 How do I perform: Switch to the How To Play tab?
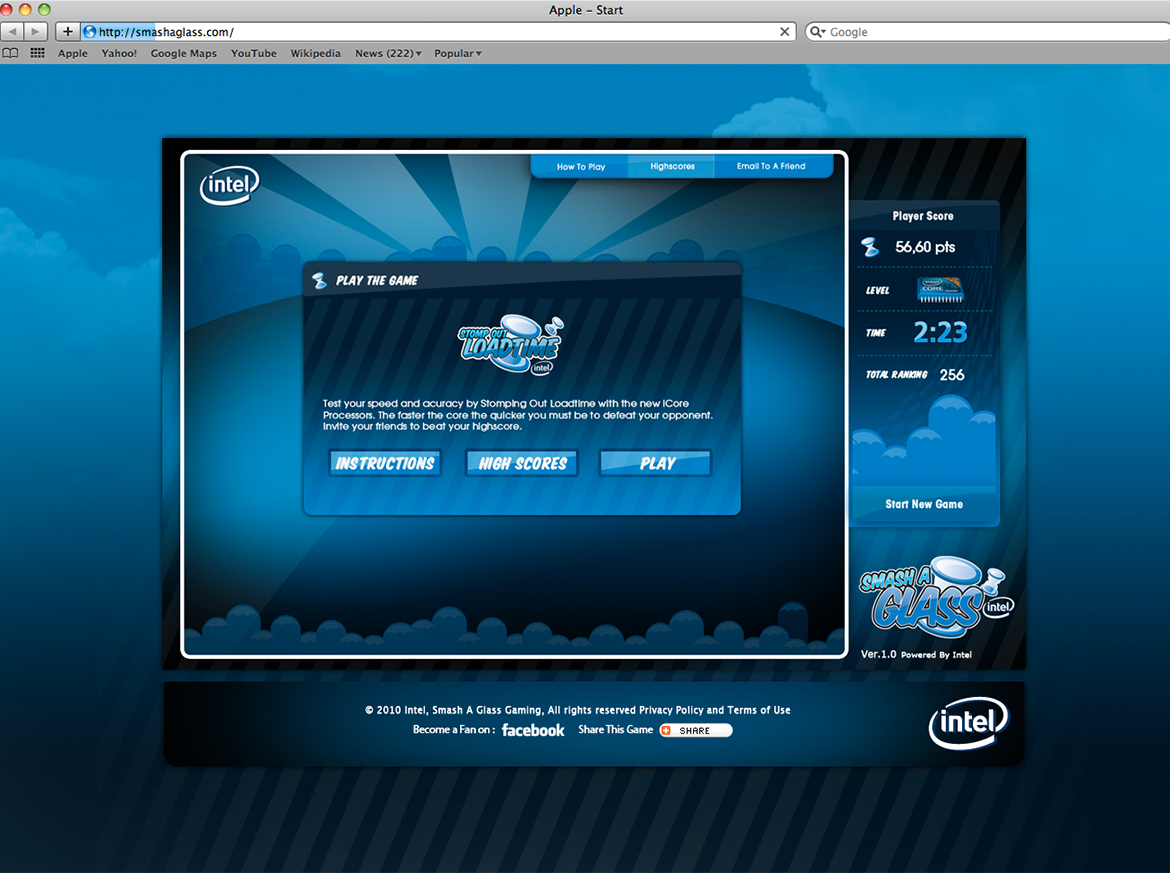(581, 166)
